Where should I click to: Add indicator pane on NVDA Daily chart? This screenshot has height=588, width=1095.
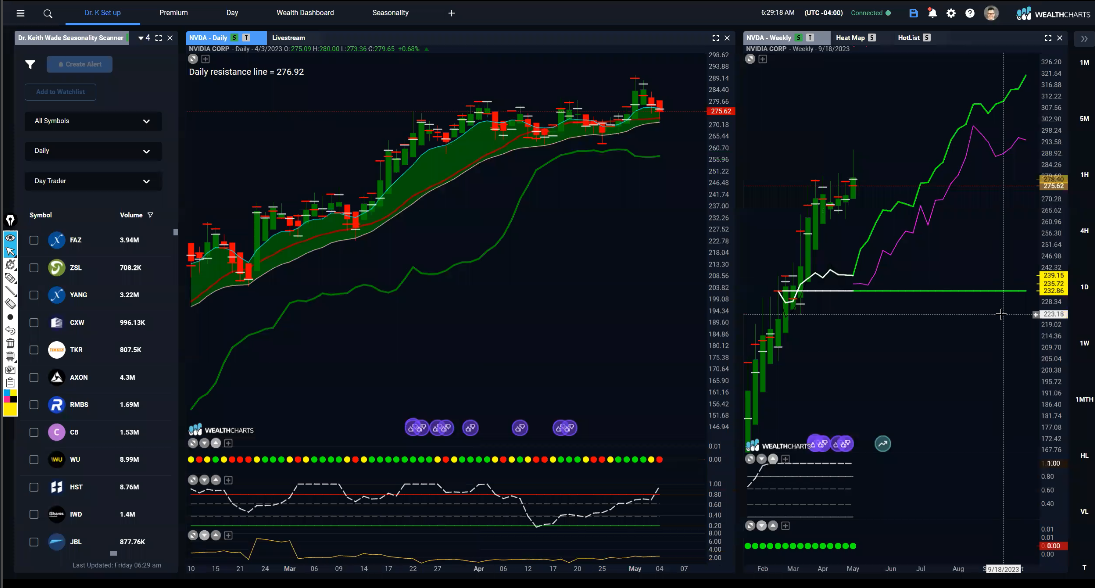point(205,59)
